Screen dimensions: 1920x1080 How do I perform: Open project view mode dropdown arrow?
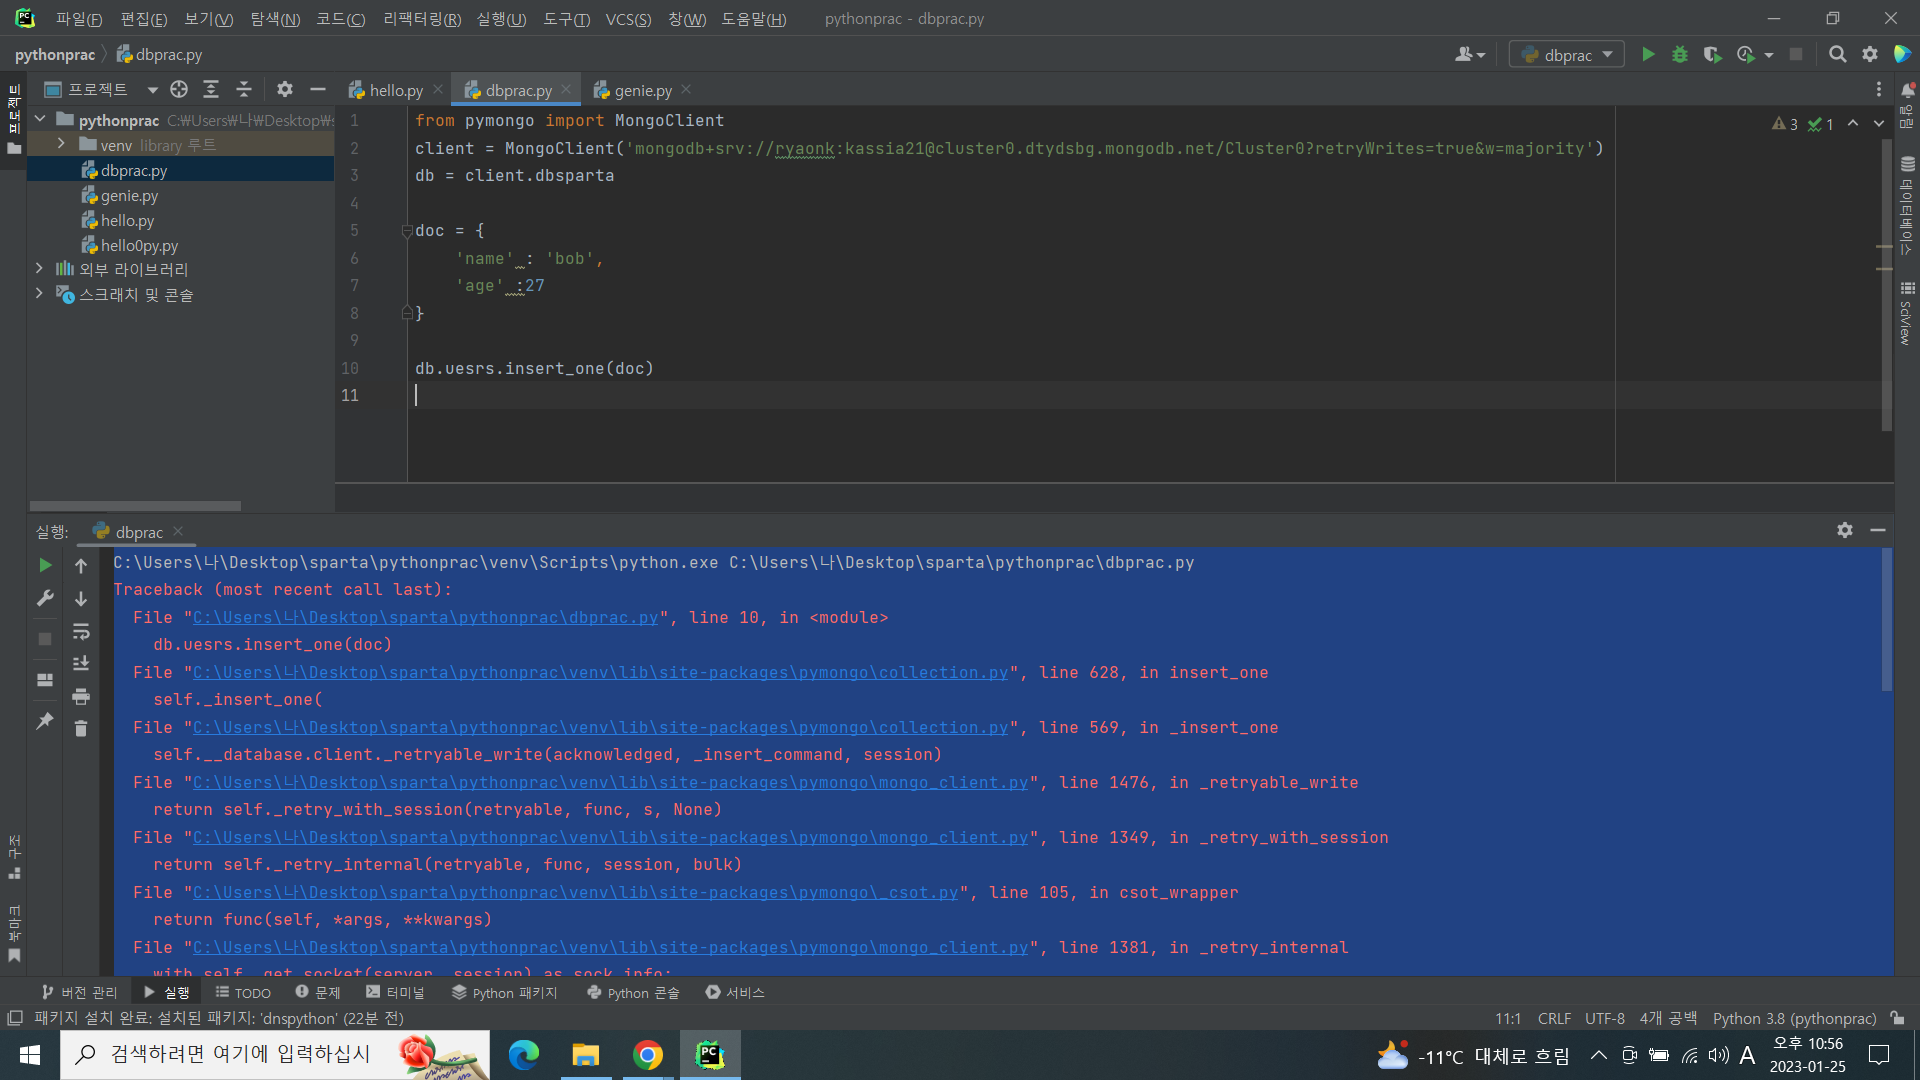click(152, 90)
